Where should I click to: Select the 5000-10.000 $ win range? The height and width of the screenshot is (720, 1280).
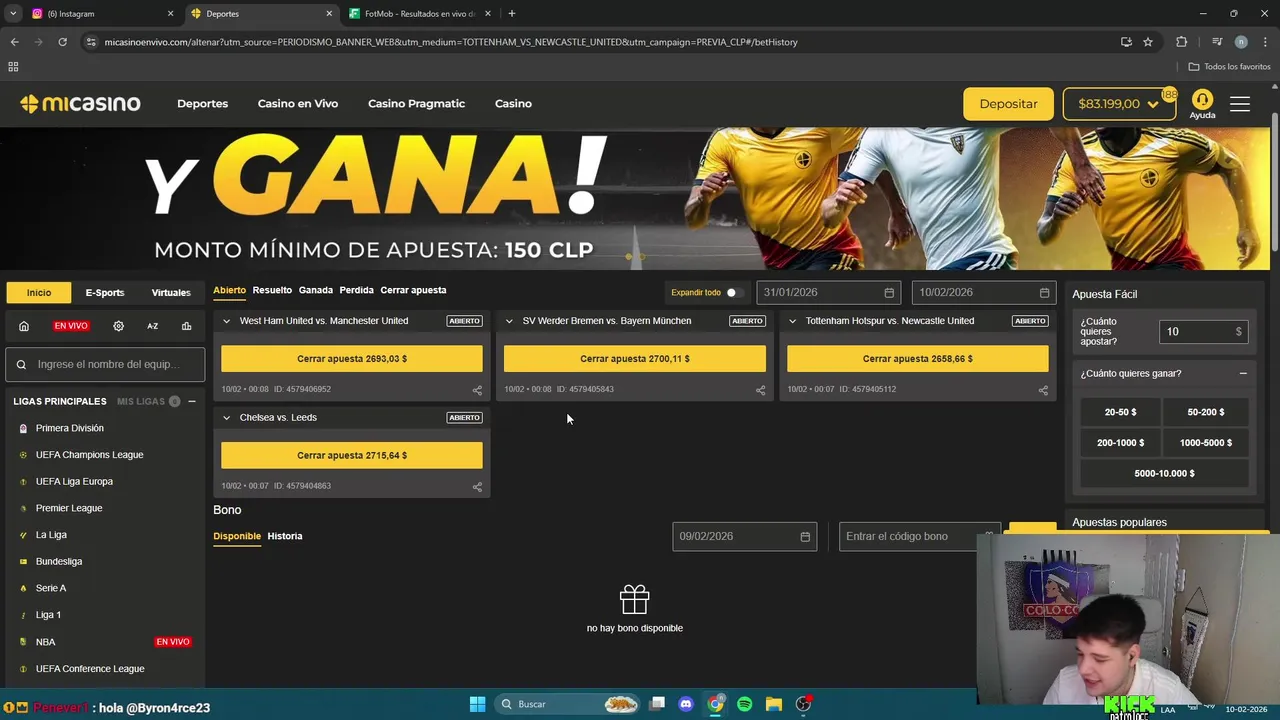tap(1165, 473)
